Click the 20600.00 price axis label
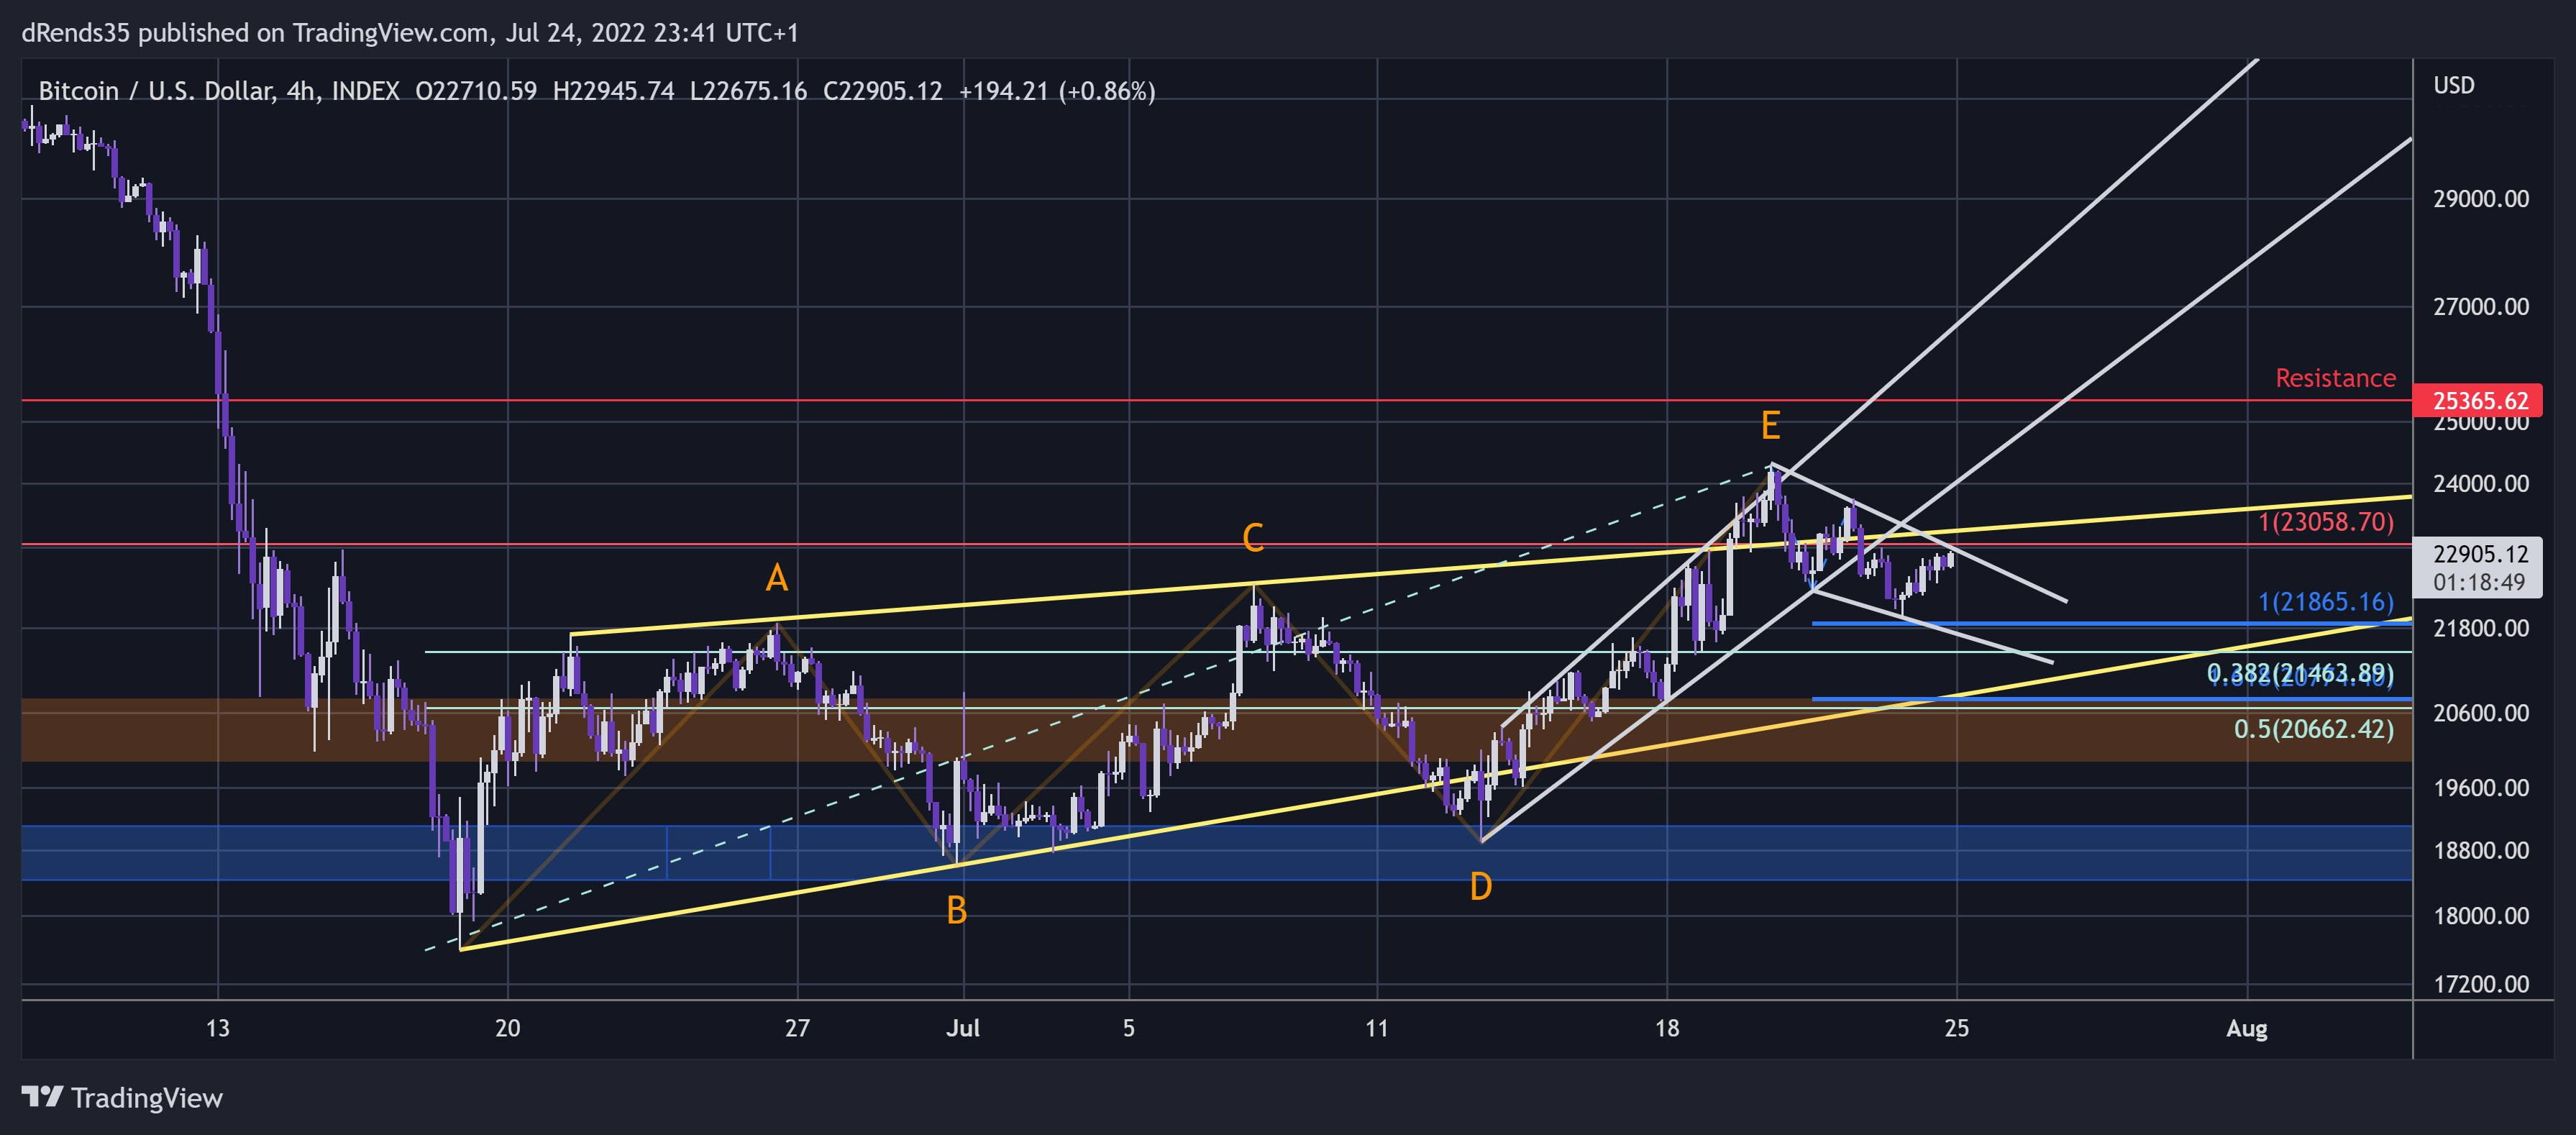This screenshot has height=1135, width=2576. point(2481,713)
